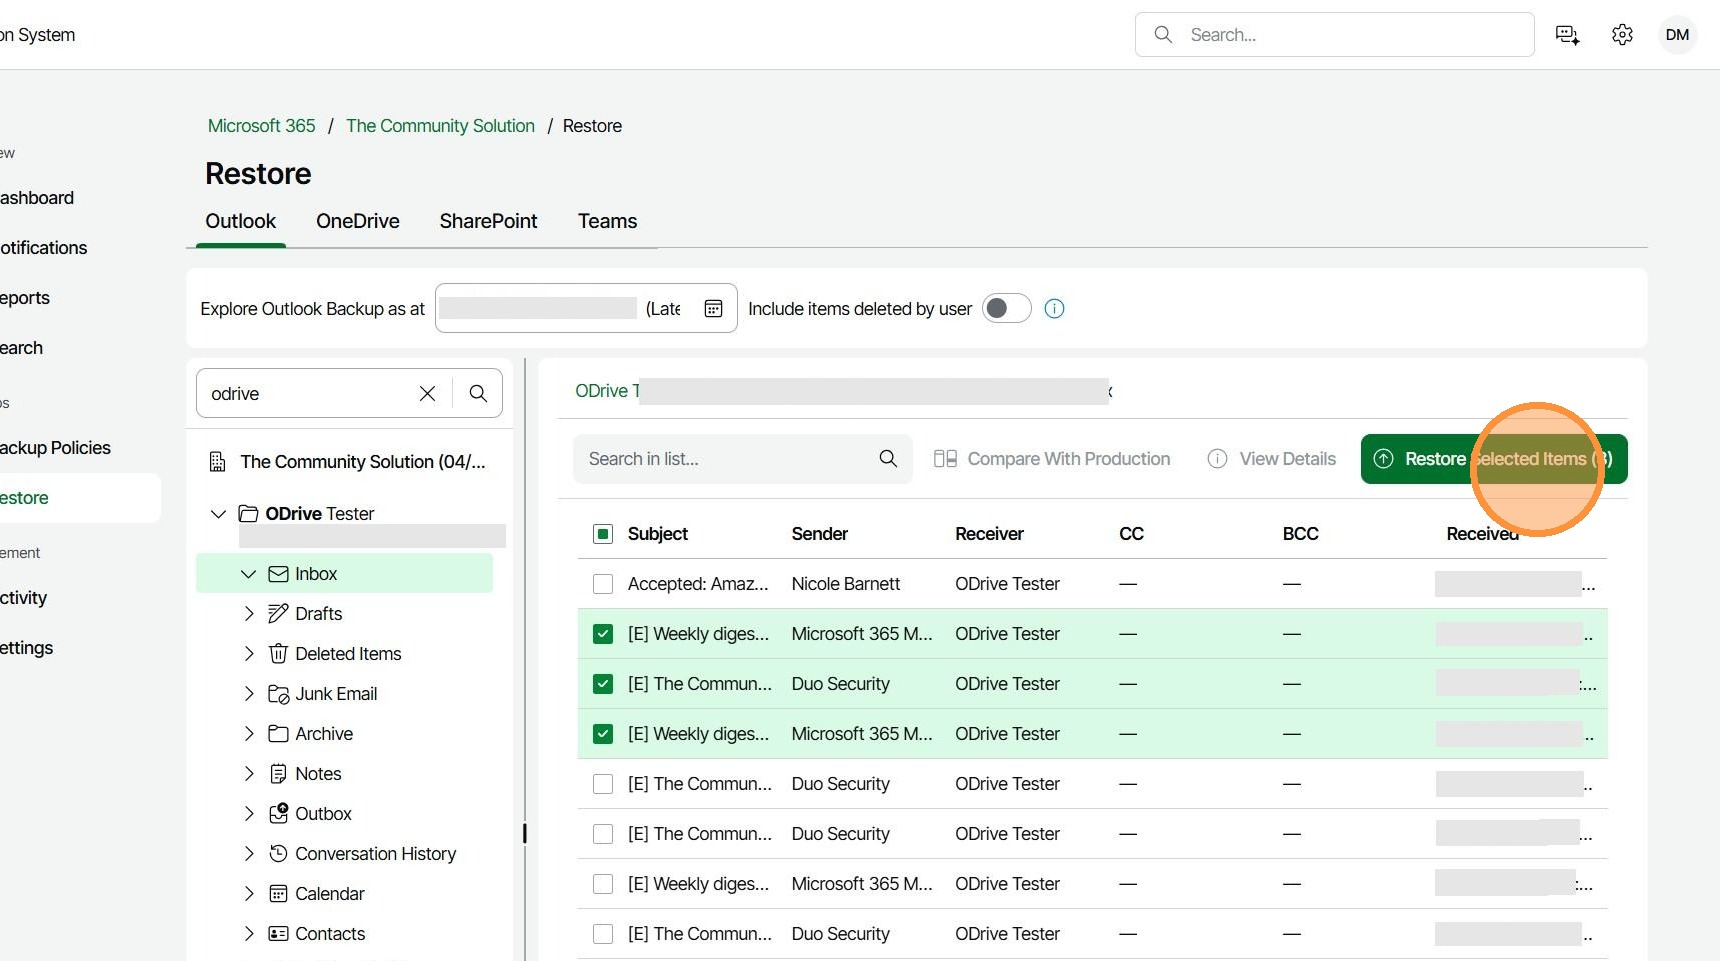This screenshot has height=961, width=1720.
Task: Expand the Deleted Items folder
Action: click(x=249, y=654)
